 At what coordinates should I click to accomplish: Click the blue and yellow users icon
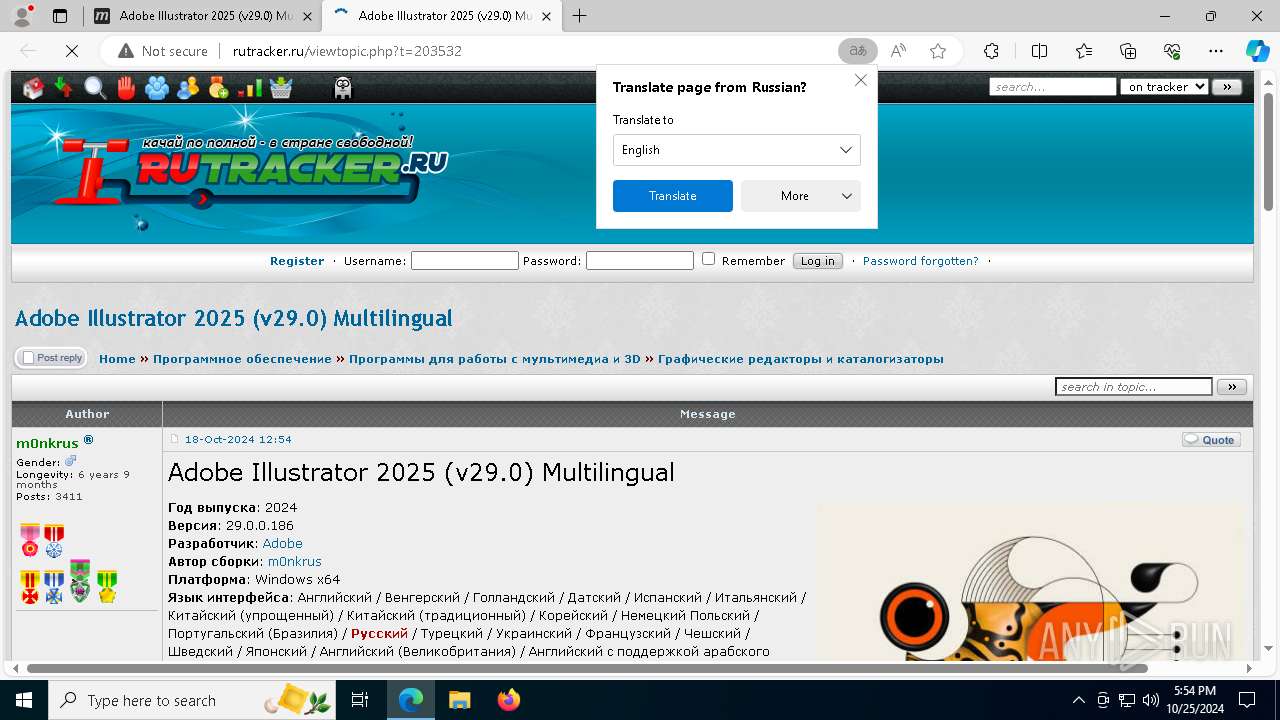[x=188, y=88]
